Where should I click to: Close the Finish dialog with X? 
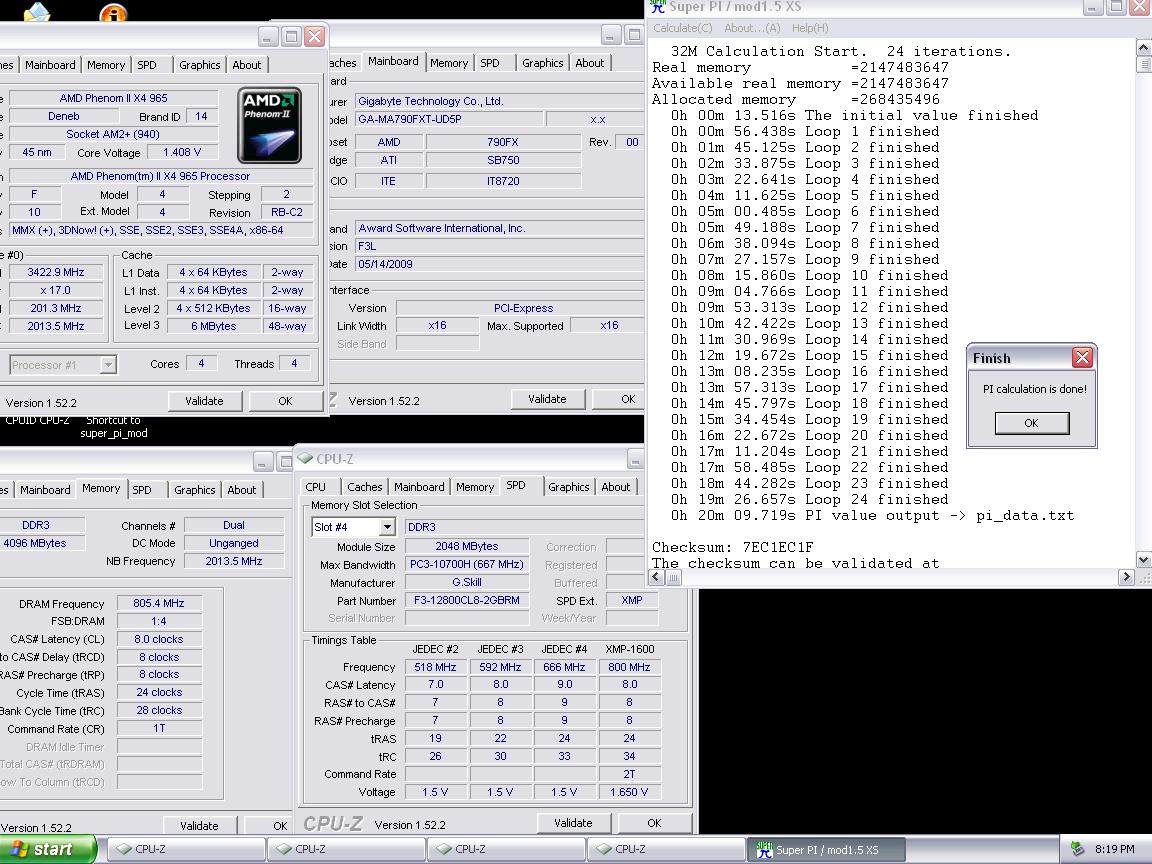coord(1081,358)
